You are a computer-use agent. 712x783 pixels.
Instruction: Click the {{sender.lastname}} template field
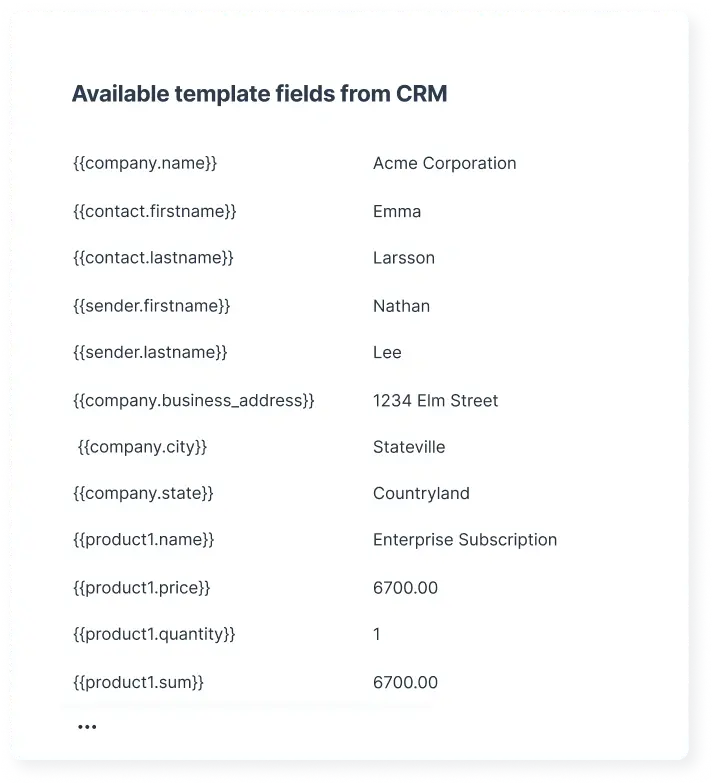[x=150, y=352]
